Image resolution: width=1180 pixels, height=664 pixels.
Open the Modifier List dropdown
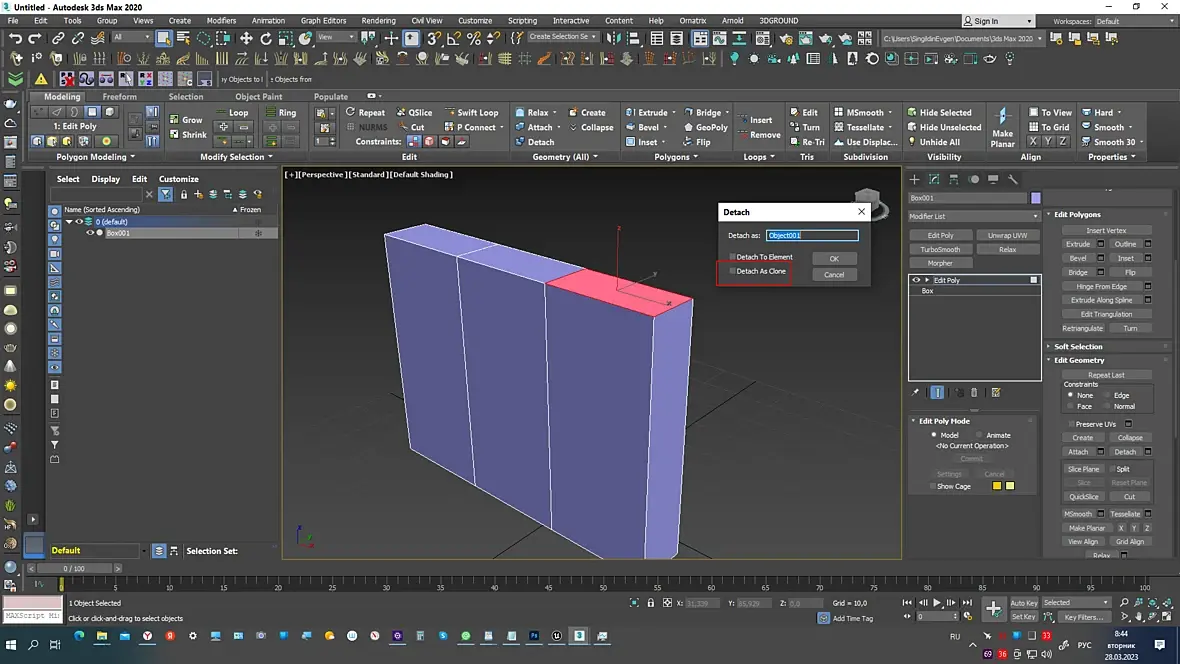point(974,216)
